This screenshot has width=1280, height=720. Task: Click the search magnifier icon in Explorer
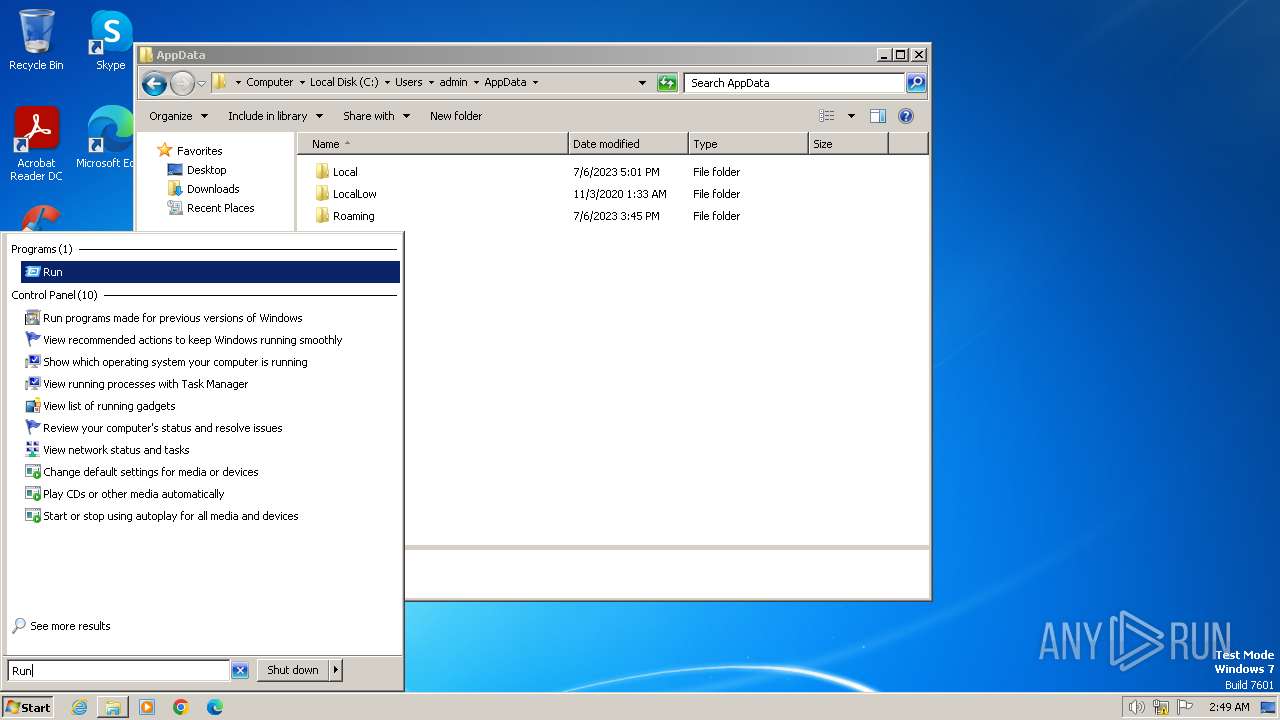coord(916,83)
